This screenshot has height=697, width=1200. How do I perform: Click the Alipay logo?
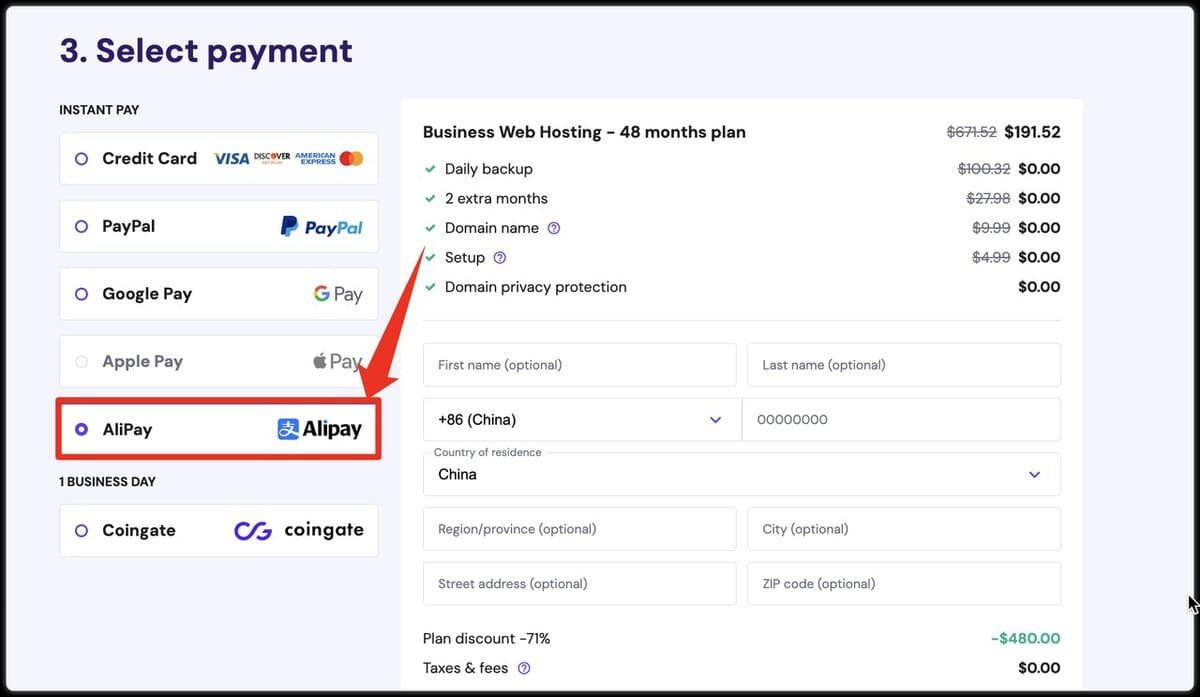coord(320,429)
